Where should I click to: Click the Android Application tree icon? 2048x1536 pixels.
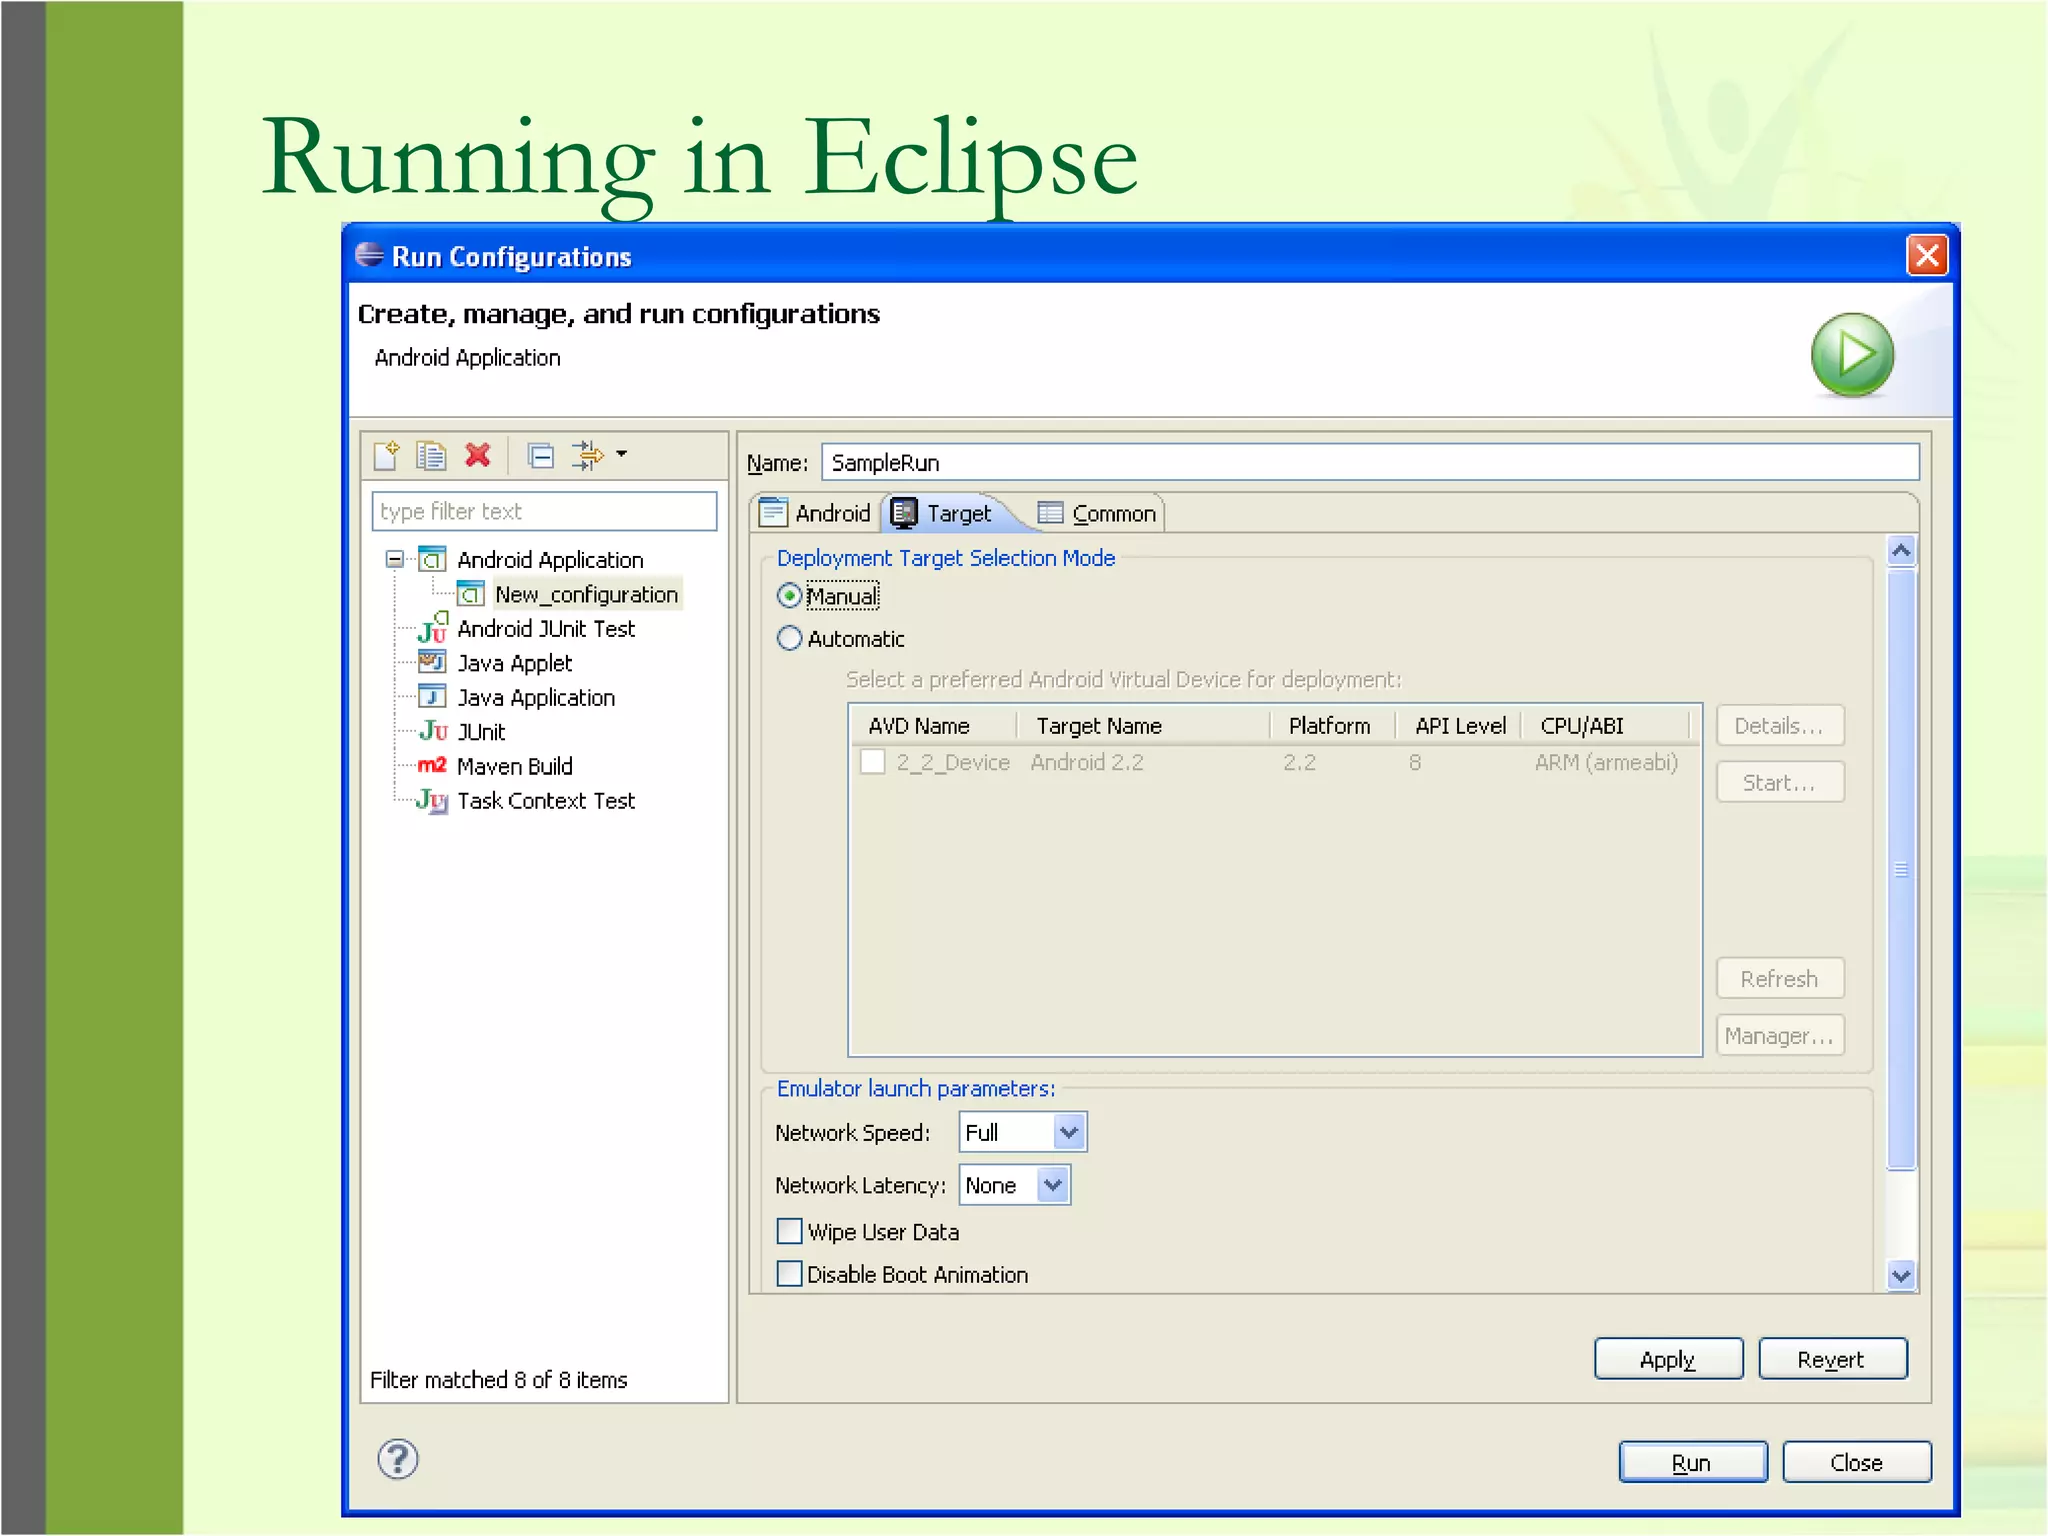tap(432, 559)
